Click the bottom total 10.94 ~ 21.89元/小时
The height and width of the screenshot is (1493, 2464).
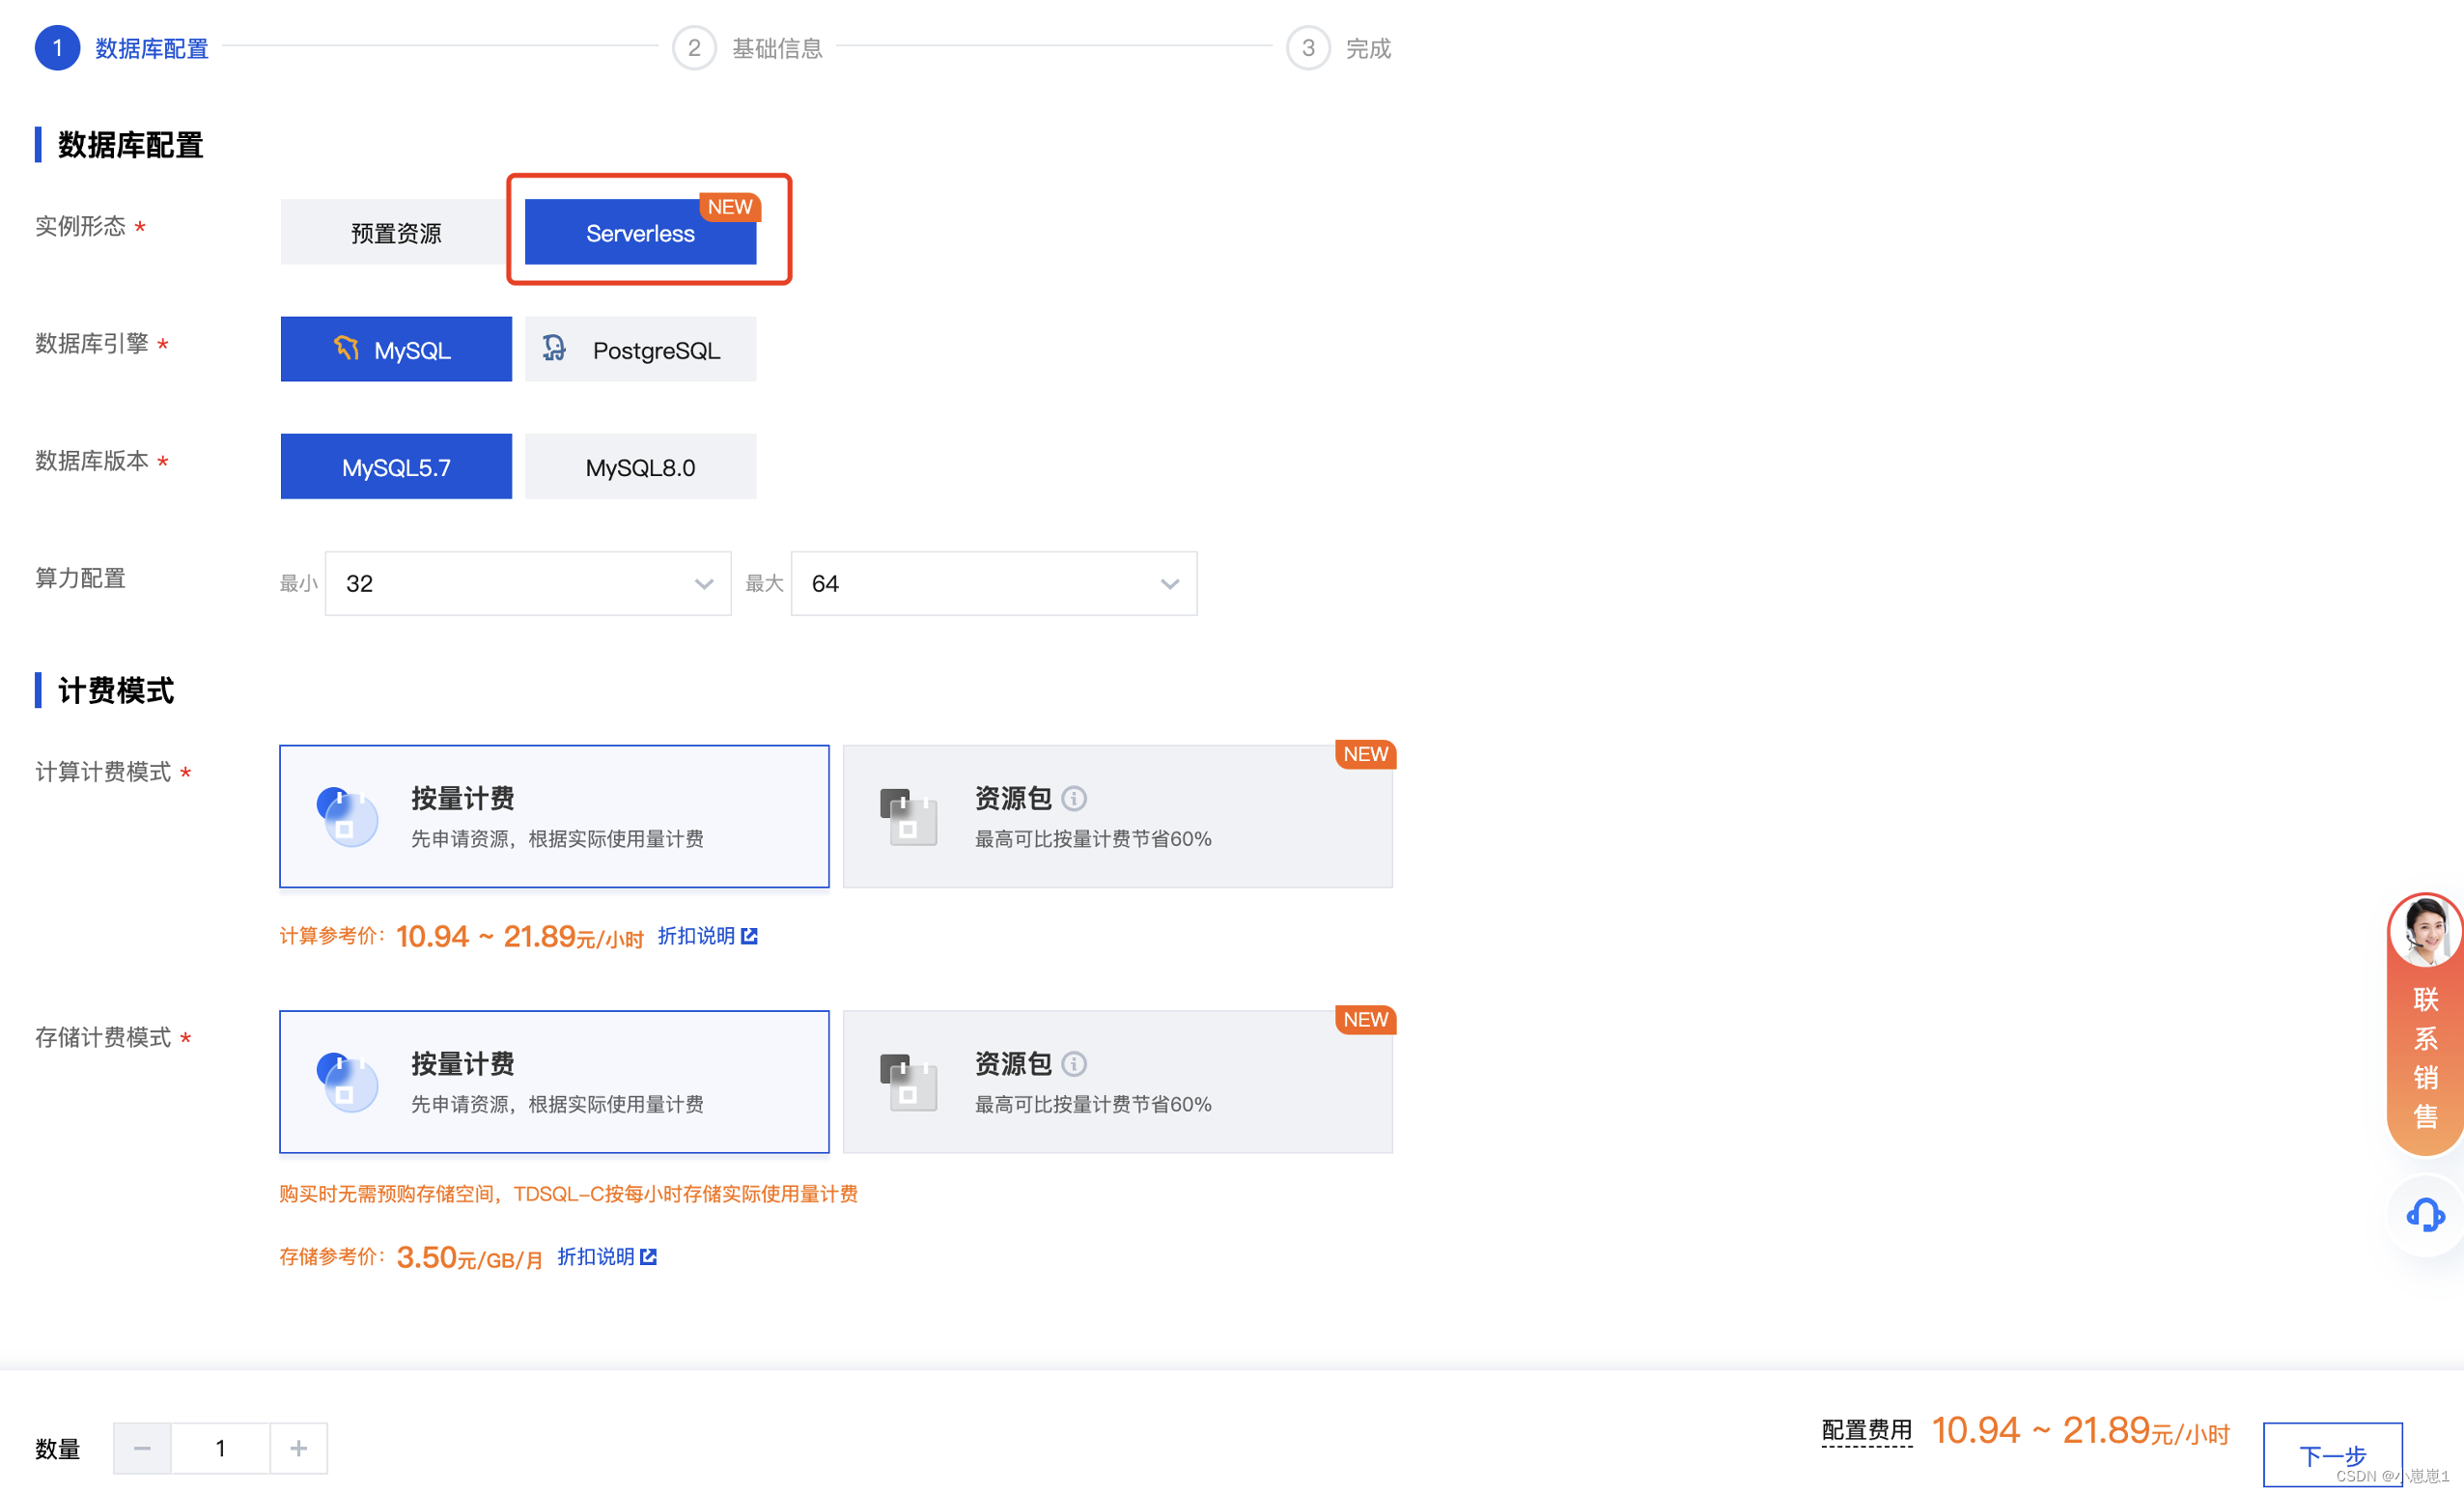click(2080, 1430)
